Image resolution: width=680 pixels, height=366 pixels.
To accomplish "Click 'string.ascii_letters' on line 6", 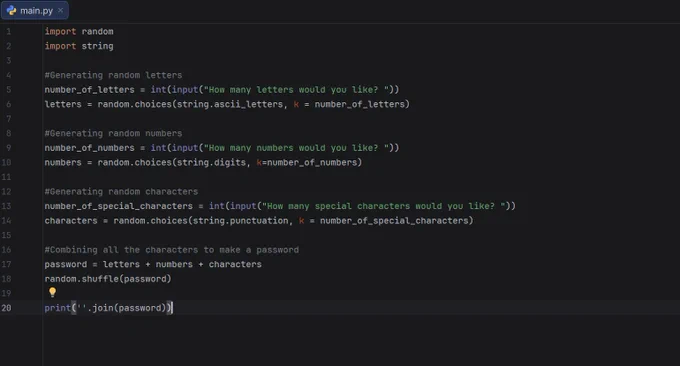I will tap(230, 104).
